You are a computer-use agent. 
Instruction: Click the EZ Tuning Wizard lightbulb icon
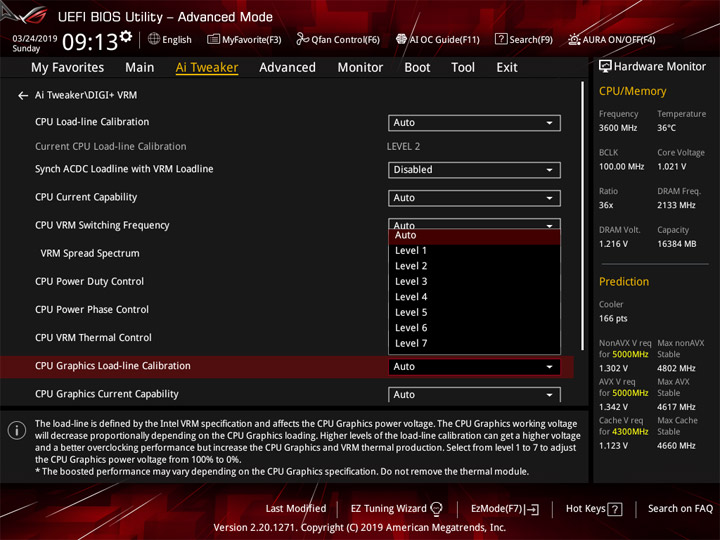436,509
